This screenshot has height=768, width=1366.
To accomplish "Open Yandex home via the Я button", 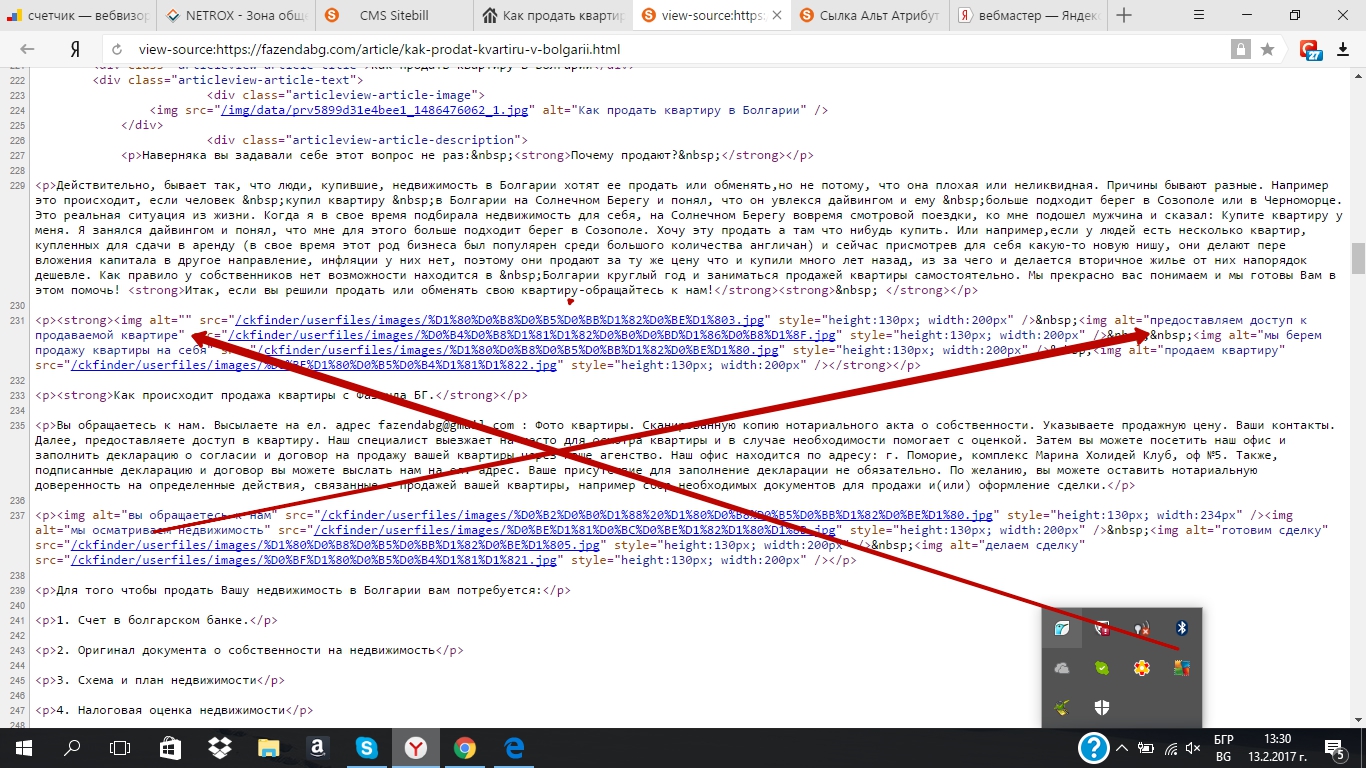I will (75, 49).
